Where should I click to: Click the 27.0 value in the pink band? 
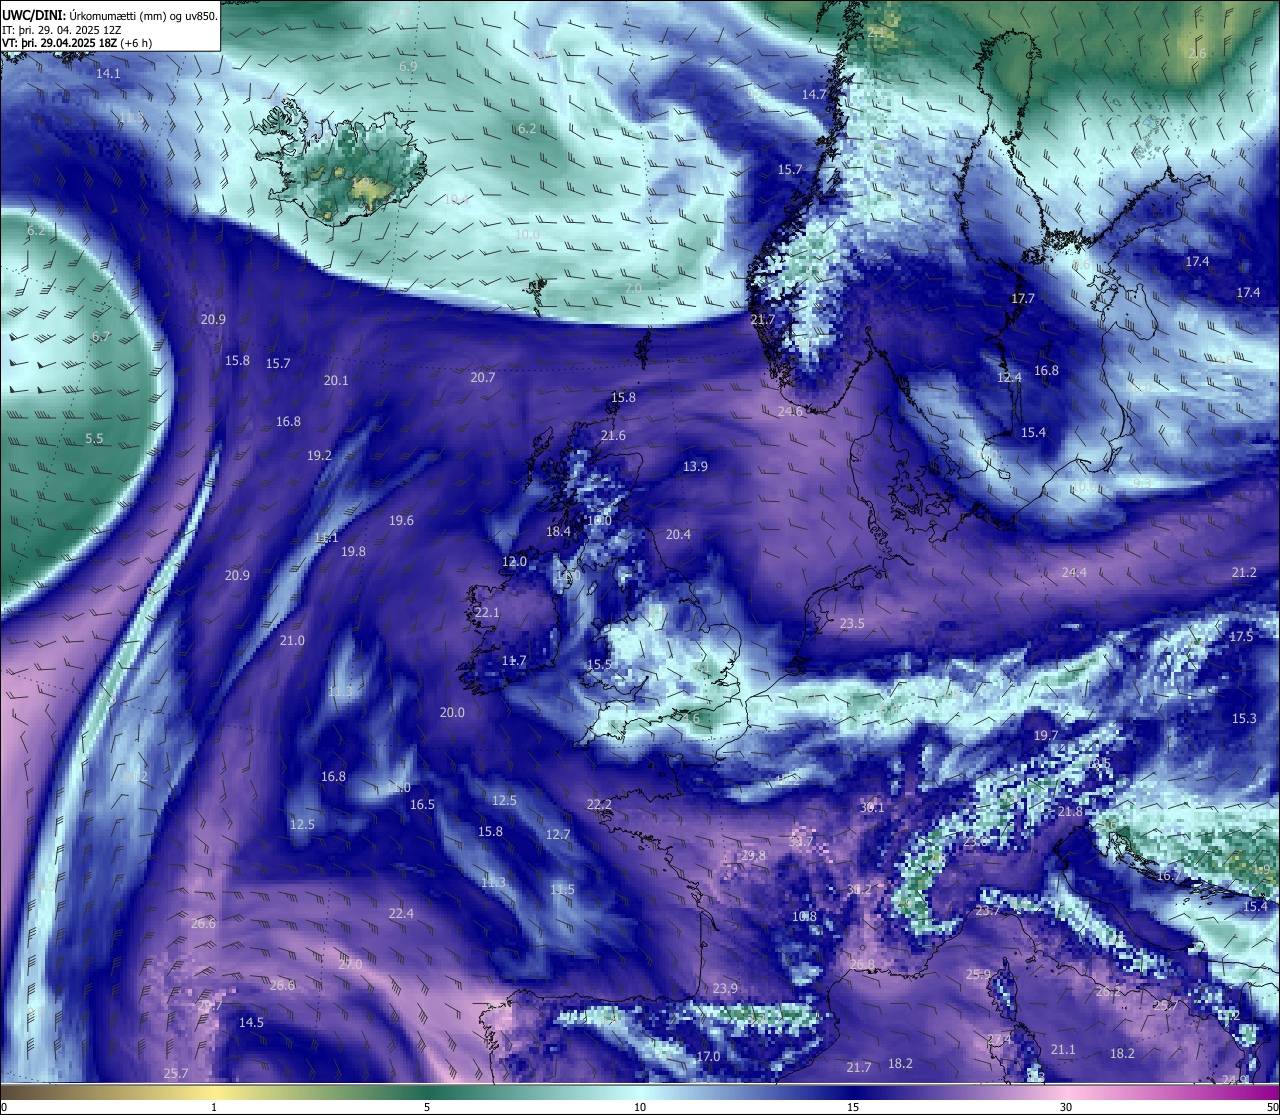(350, 964)
